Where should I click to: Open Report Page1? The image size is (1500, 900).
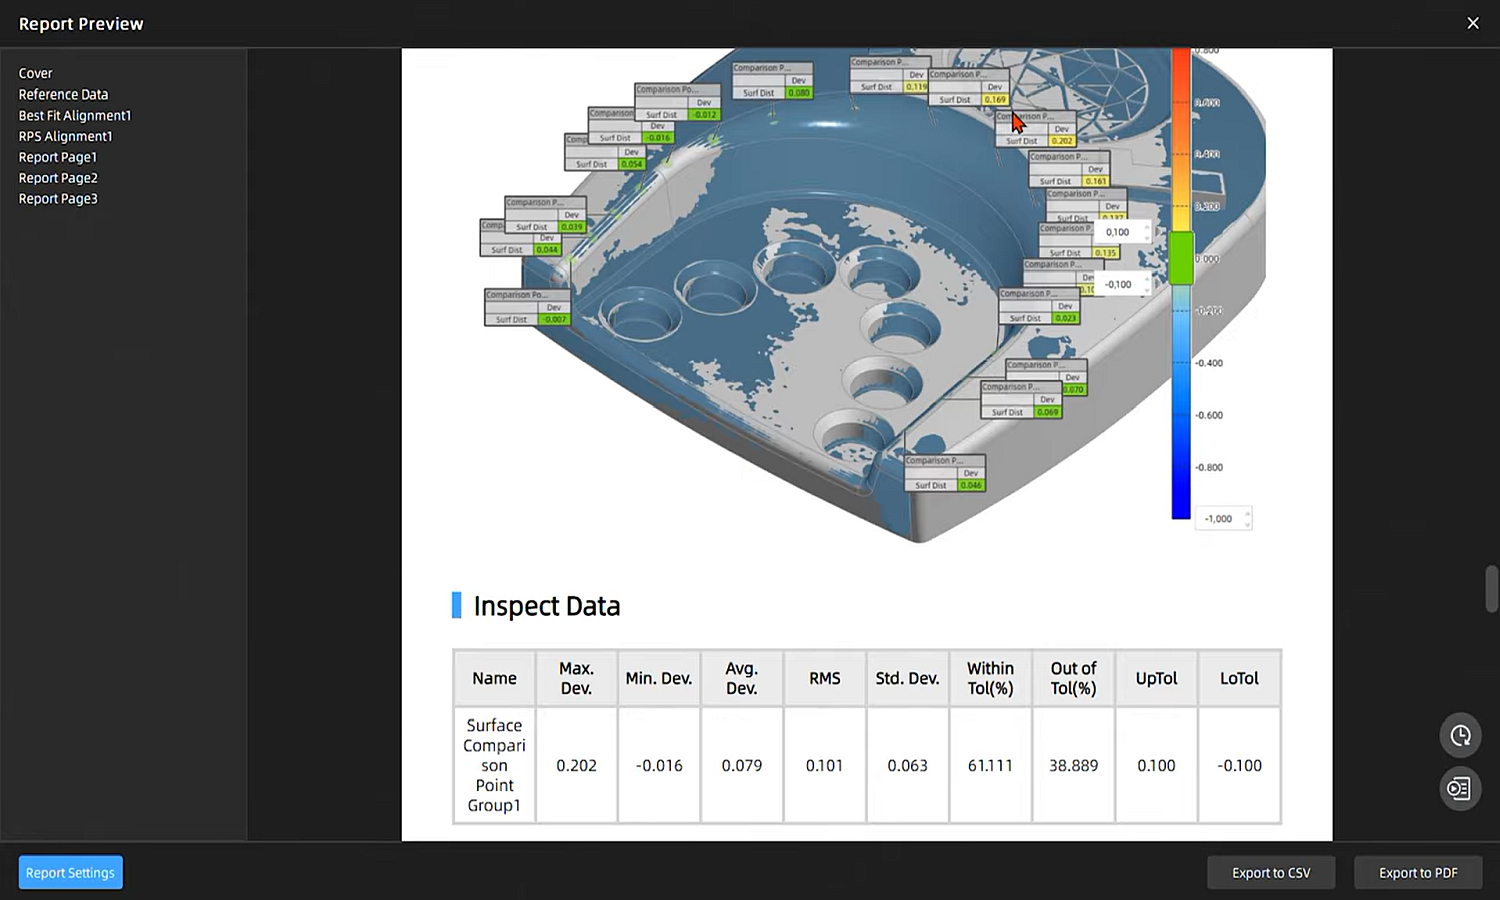57,157
